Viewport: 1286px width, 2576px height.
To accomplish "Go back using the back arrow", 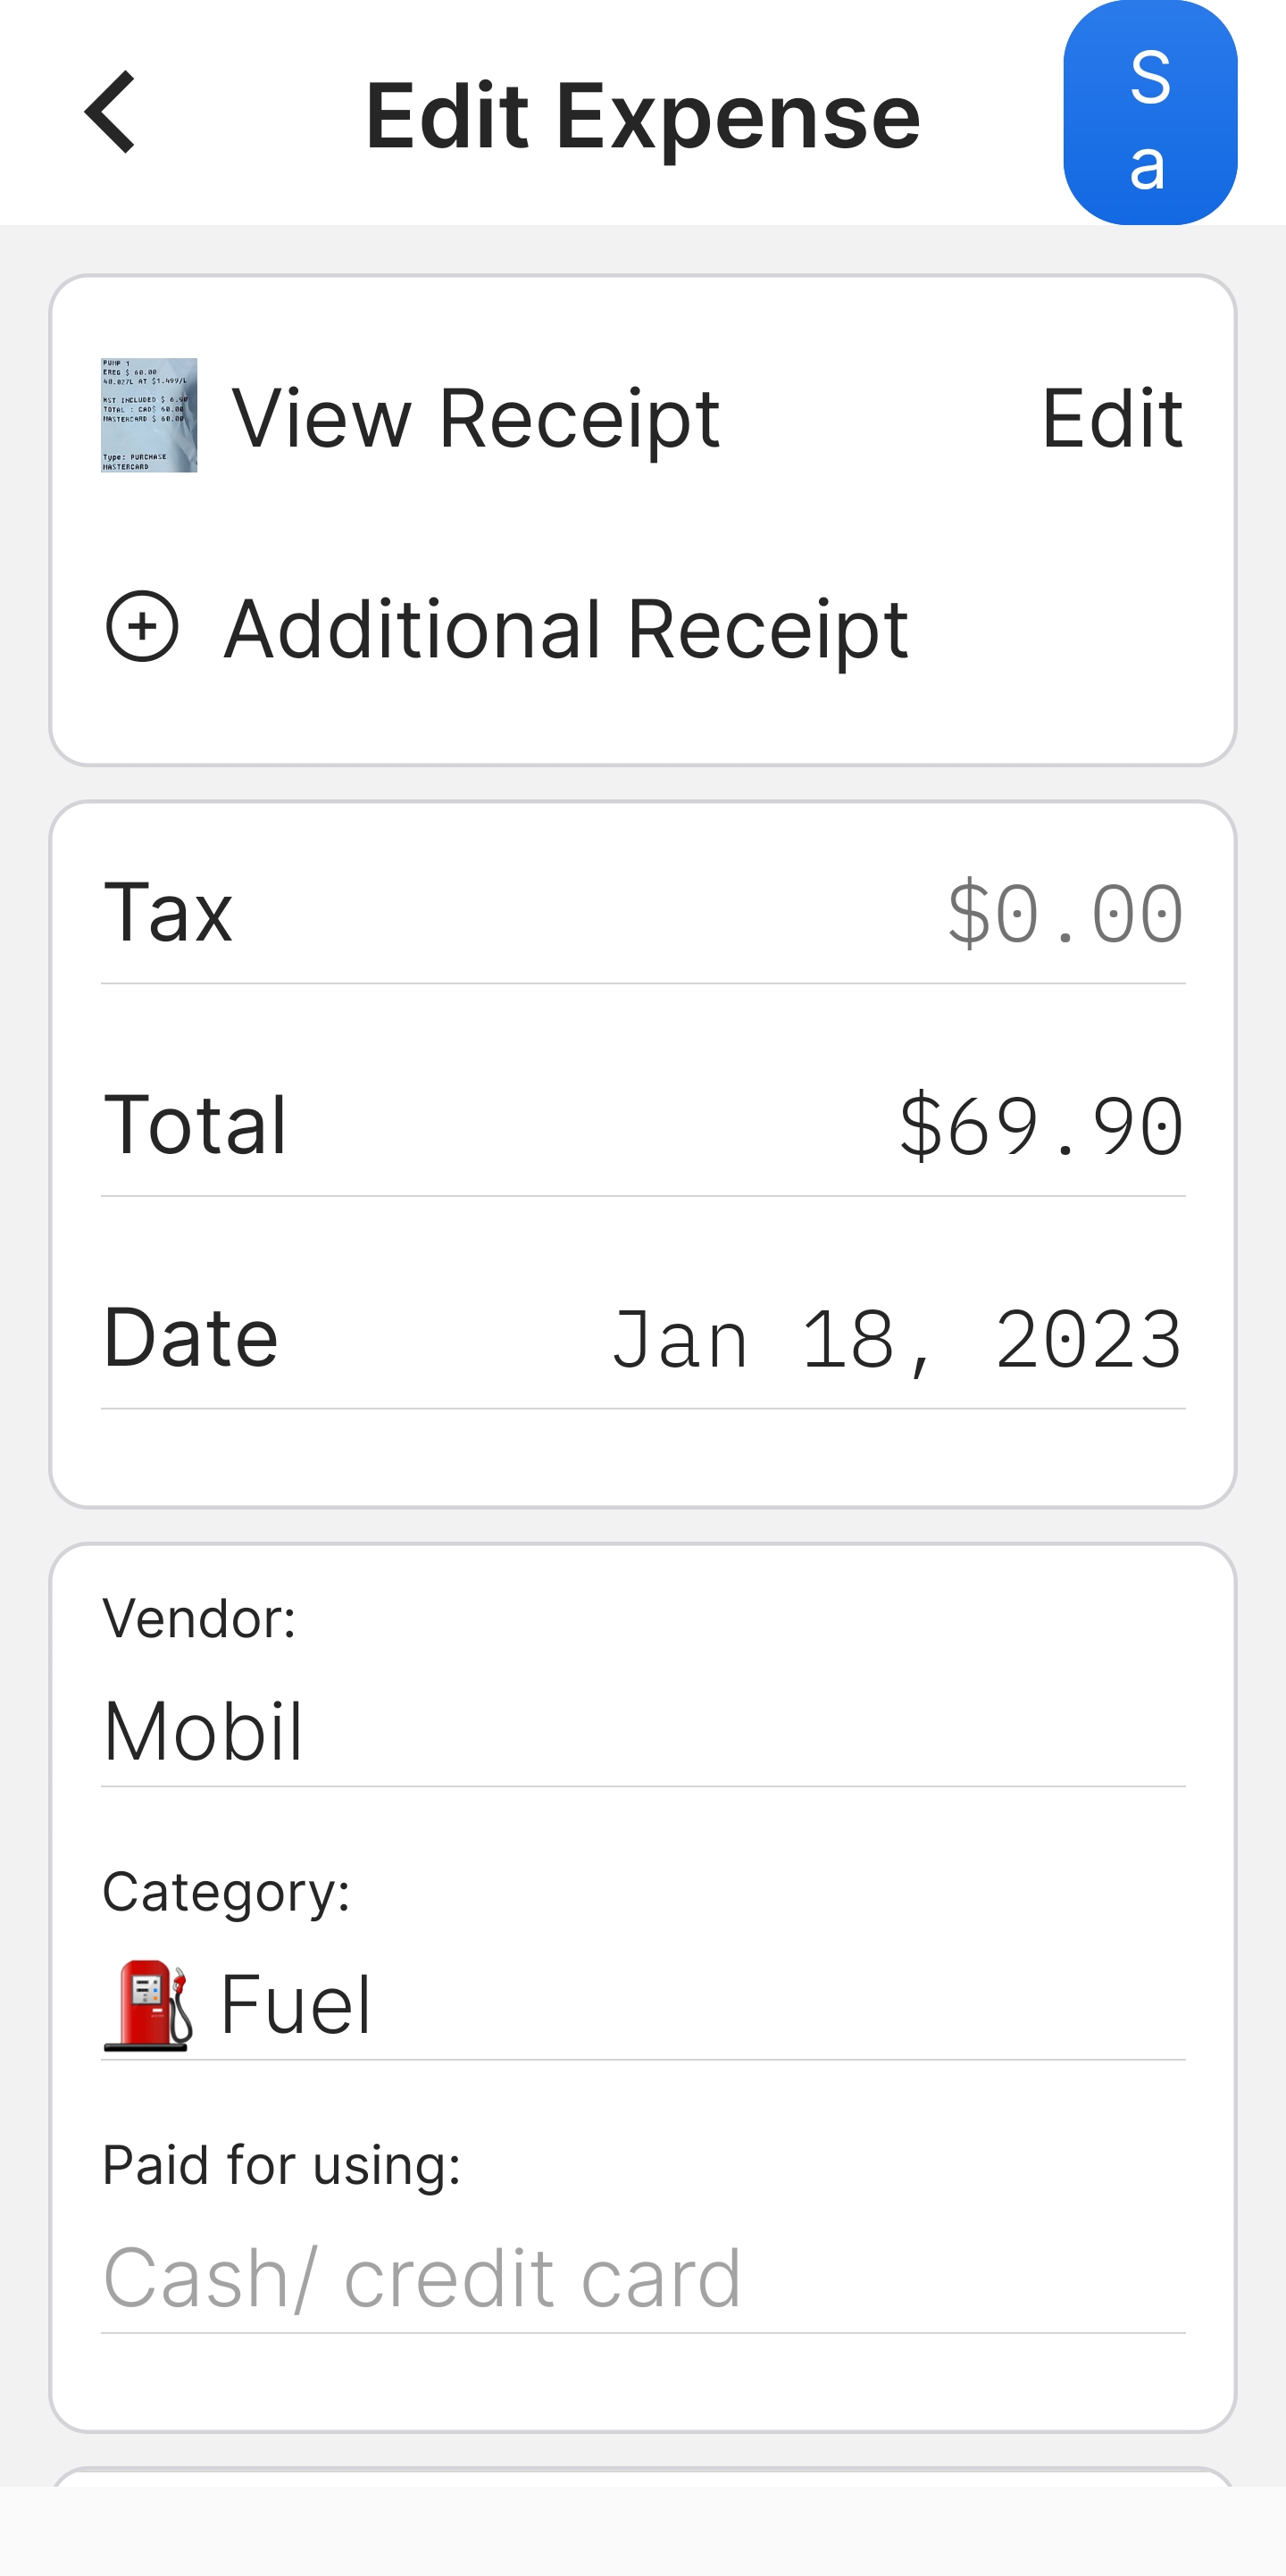I will click(x=110, y=113).
